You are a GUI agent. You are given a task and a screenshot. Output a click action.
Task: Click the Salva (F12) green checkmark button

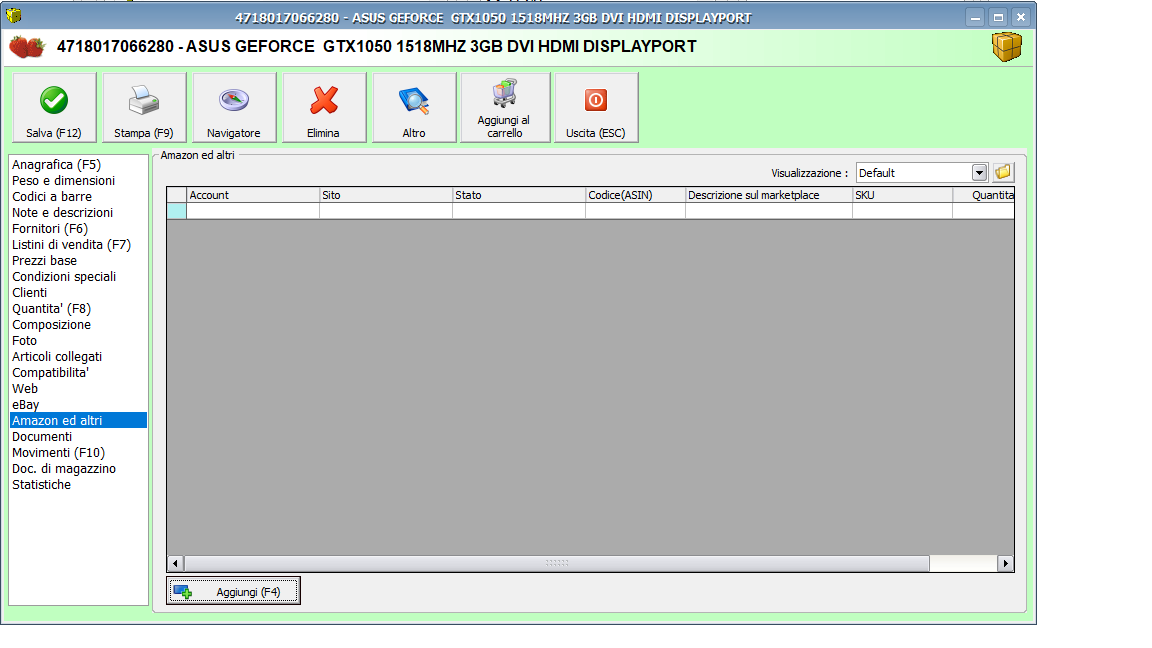tap(54, 107)
